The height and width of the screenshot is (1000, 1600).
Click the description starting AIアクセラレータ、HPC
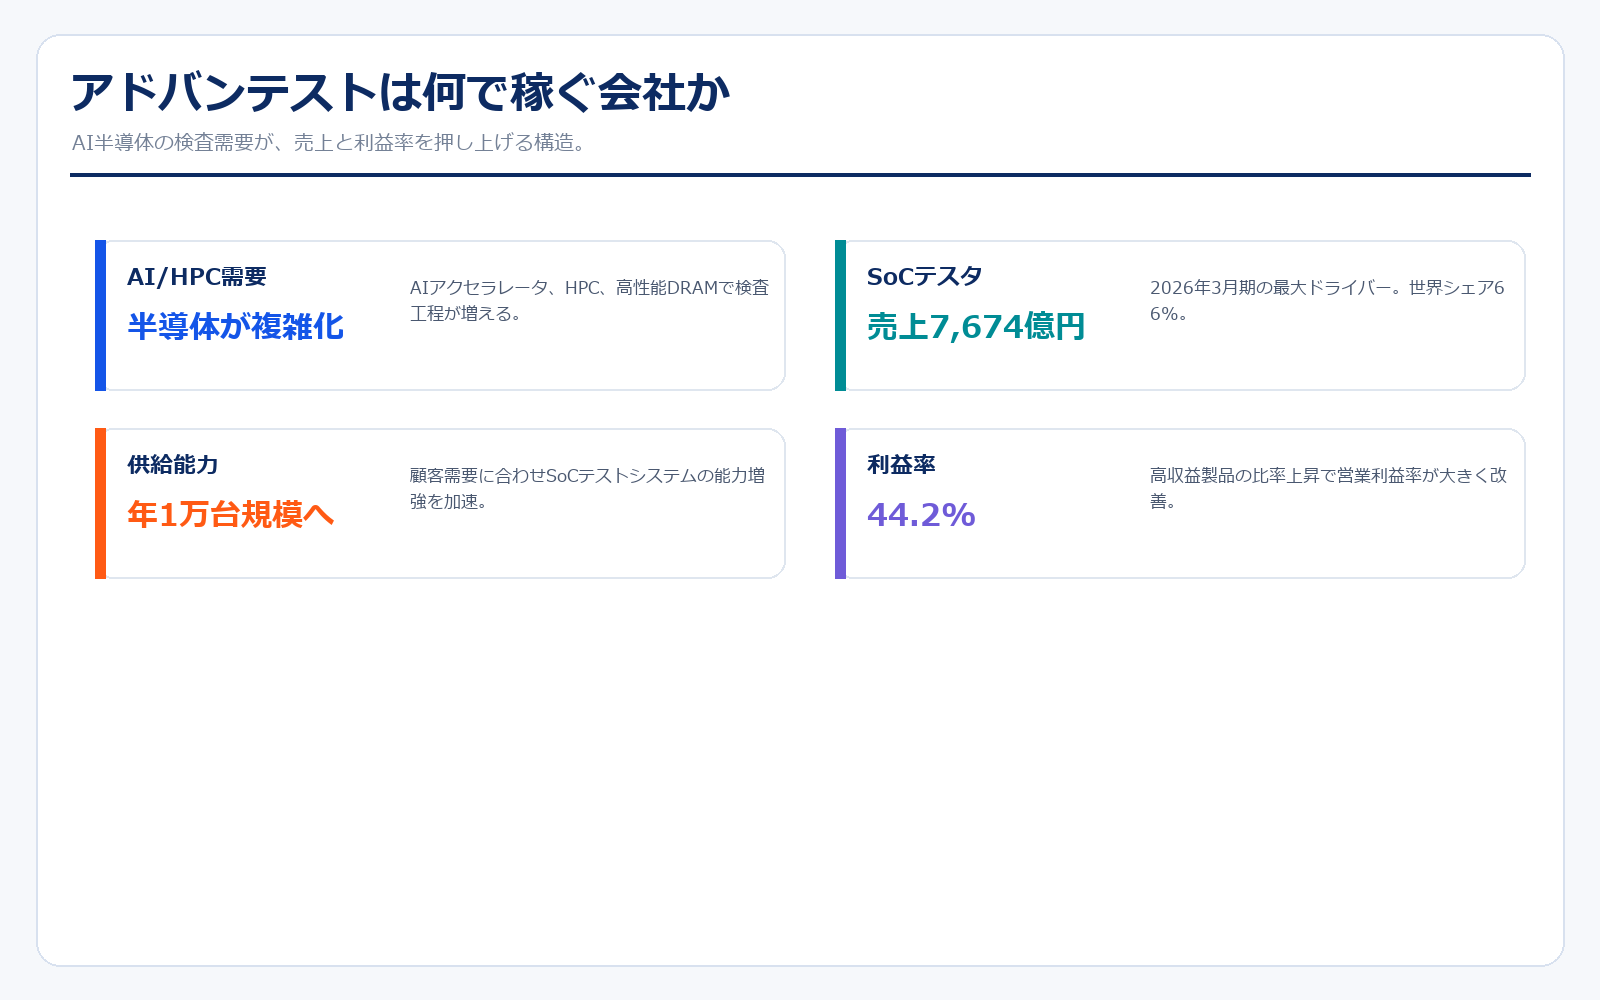pos(590,300)
